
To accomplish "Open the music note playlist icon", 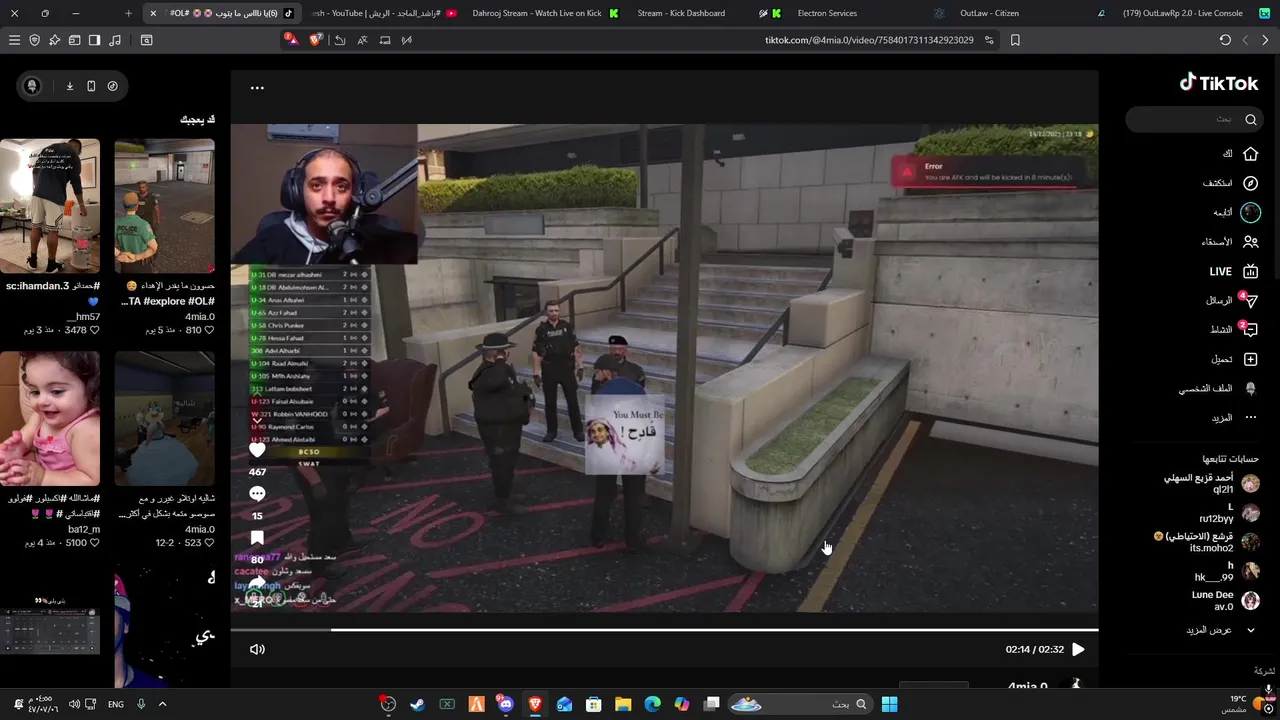I will (114, 40).
